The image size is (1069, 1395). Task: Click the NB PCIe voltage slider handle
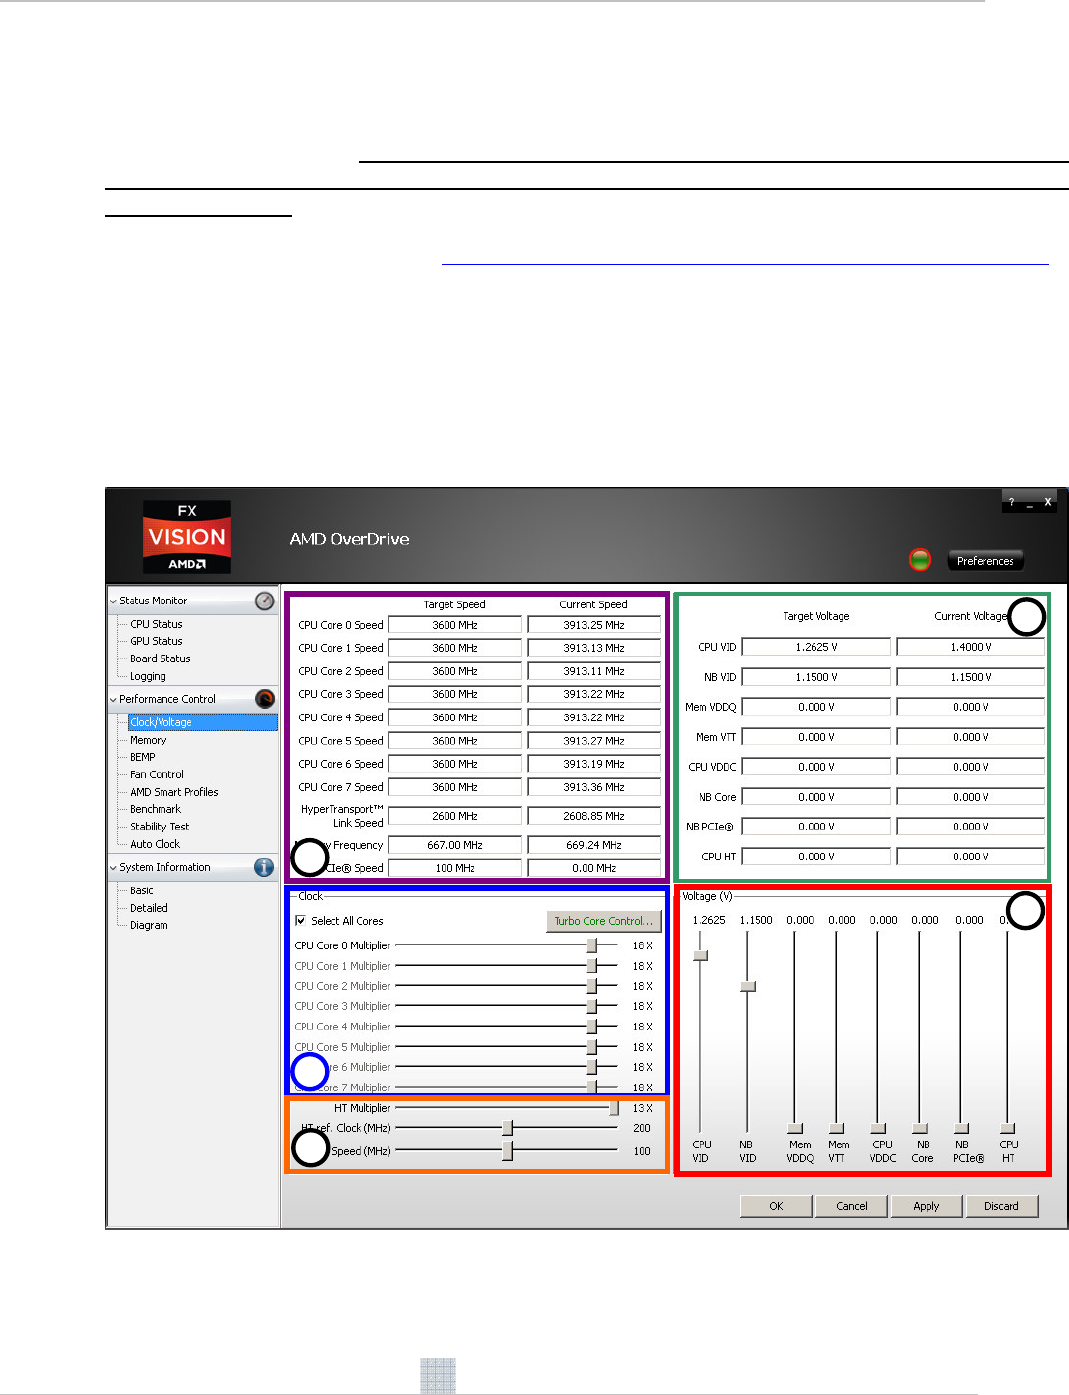click(961, 1128)
